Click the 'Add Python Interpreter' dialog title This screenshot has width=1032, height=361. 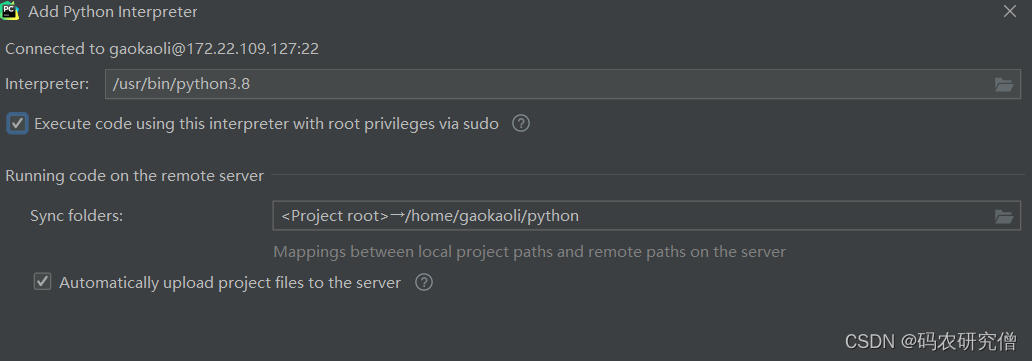pos(113,12)
